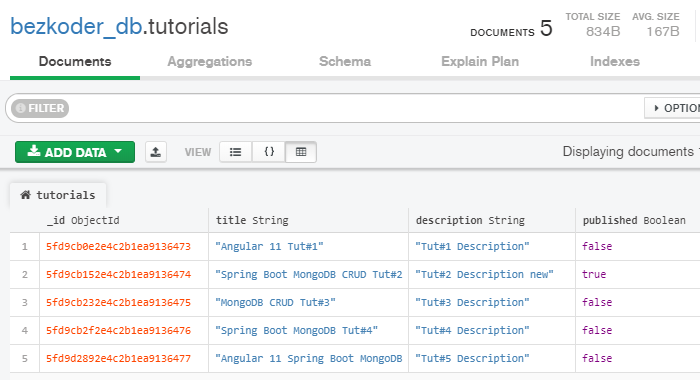This screenshot has height=380, width=700.
Task: Switch to list view icon
Action: click(x=236, y=152)
